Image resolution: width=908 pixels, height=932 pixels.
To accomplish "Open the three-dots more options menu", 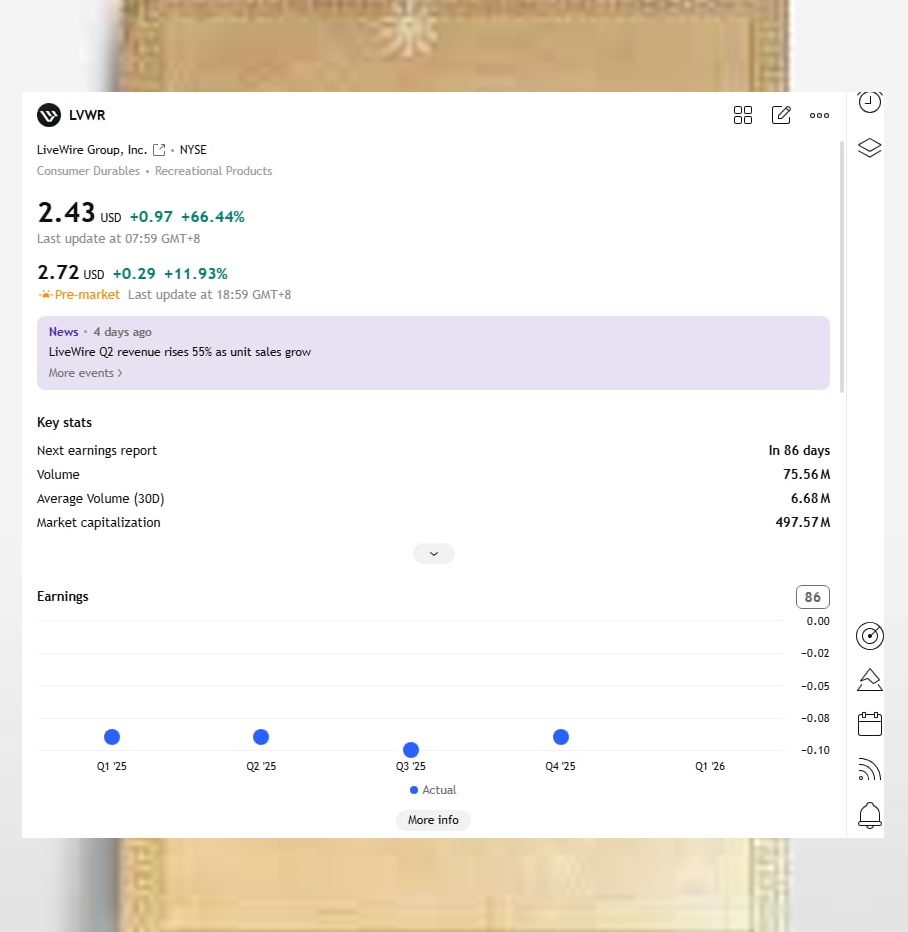I will (x=819, y=115).
